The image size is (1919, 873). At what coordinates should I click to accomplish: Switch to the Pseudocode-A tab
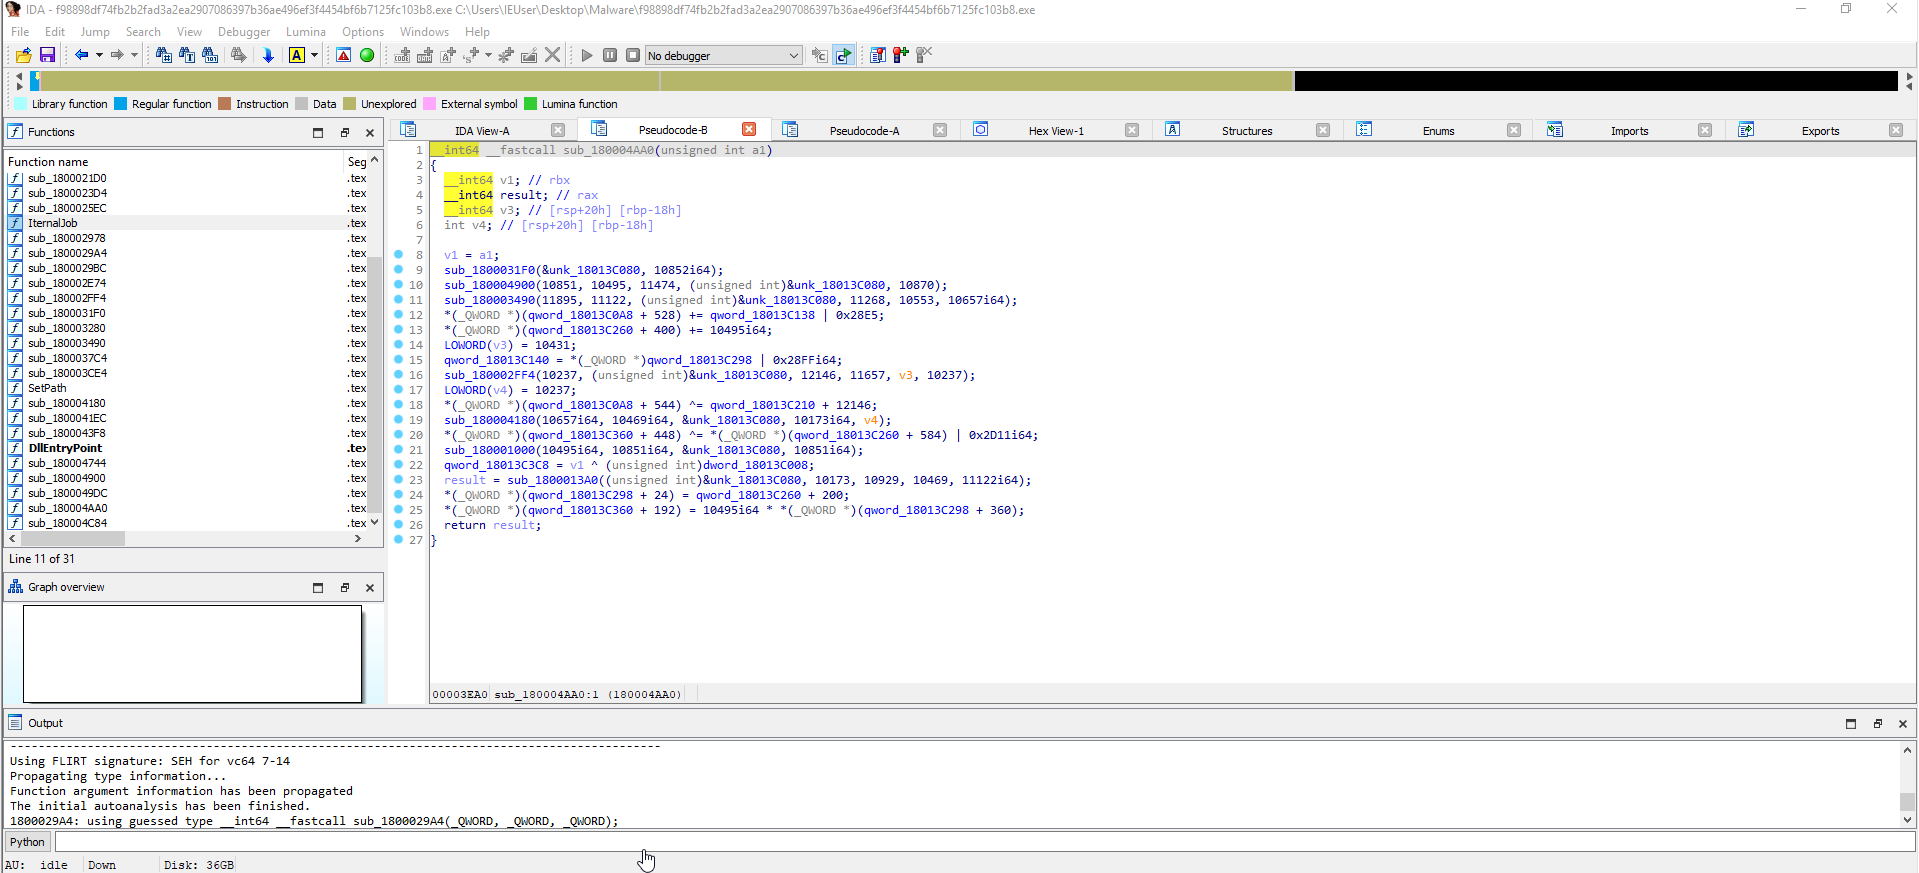click(x=864, y=131)
